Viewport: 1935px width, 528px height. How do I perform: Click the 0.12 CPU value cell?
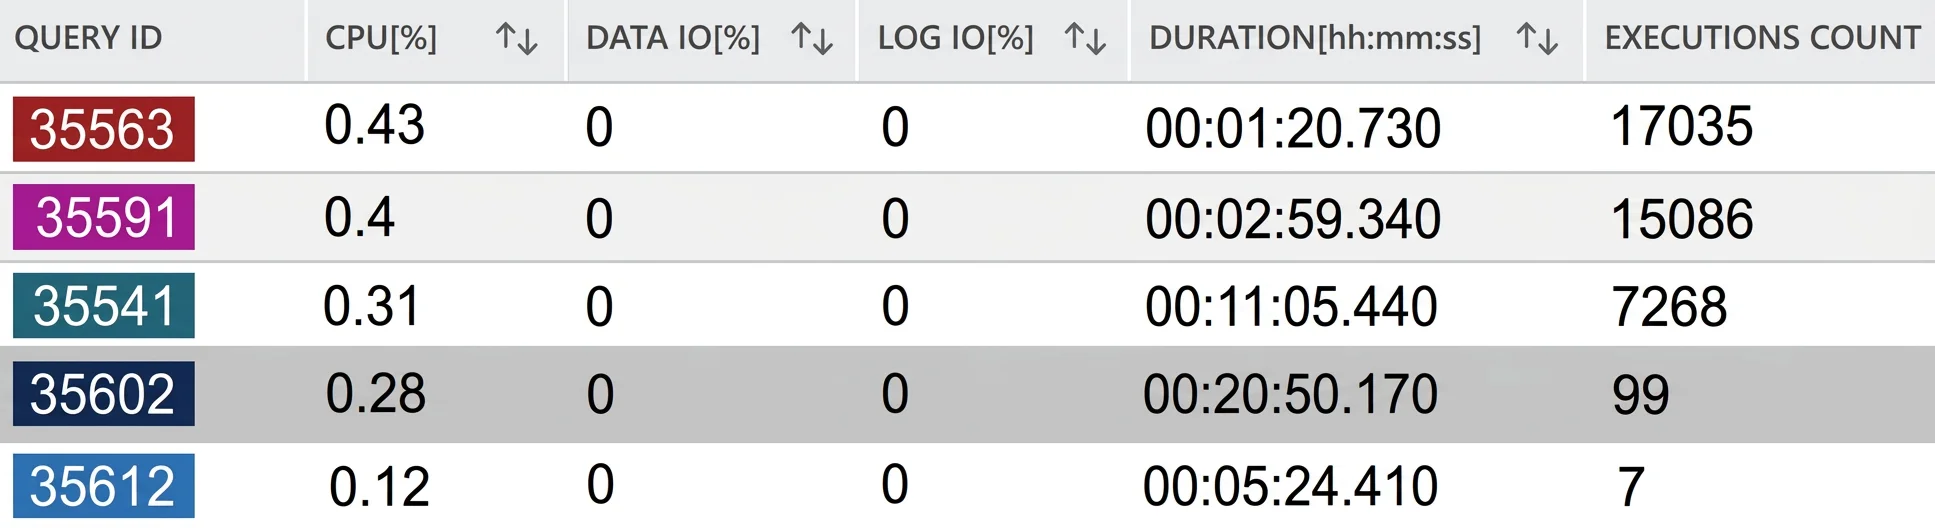pyautogui.click(x=379, y=487)
